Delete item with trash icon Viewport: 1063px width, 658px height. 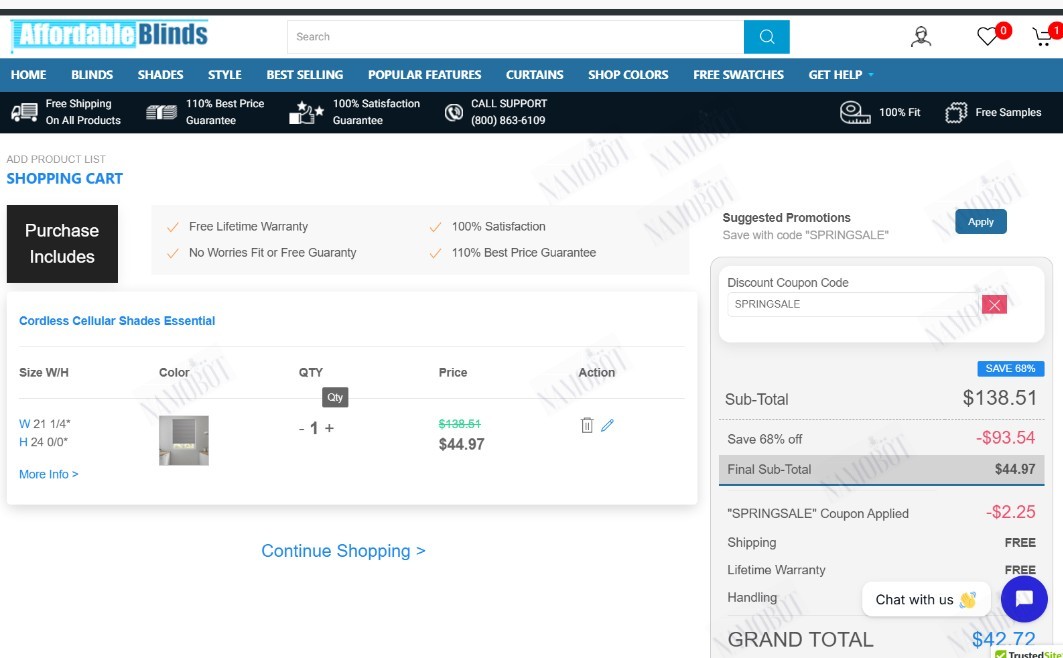(587, 425)
